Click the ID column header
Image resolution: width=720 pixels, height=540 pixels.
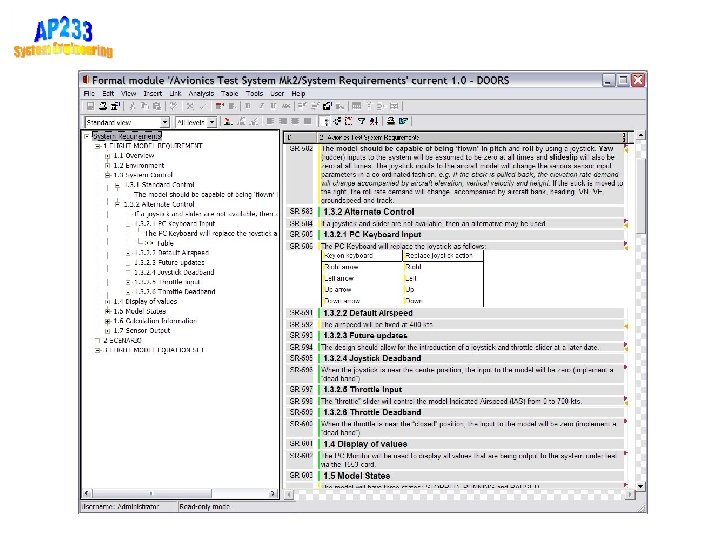tap(300, 137)
